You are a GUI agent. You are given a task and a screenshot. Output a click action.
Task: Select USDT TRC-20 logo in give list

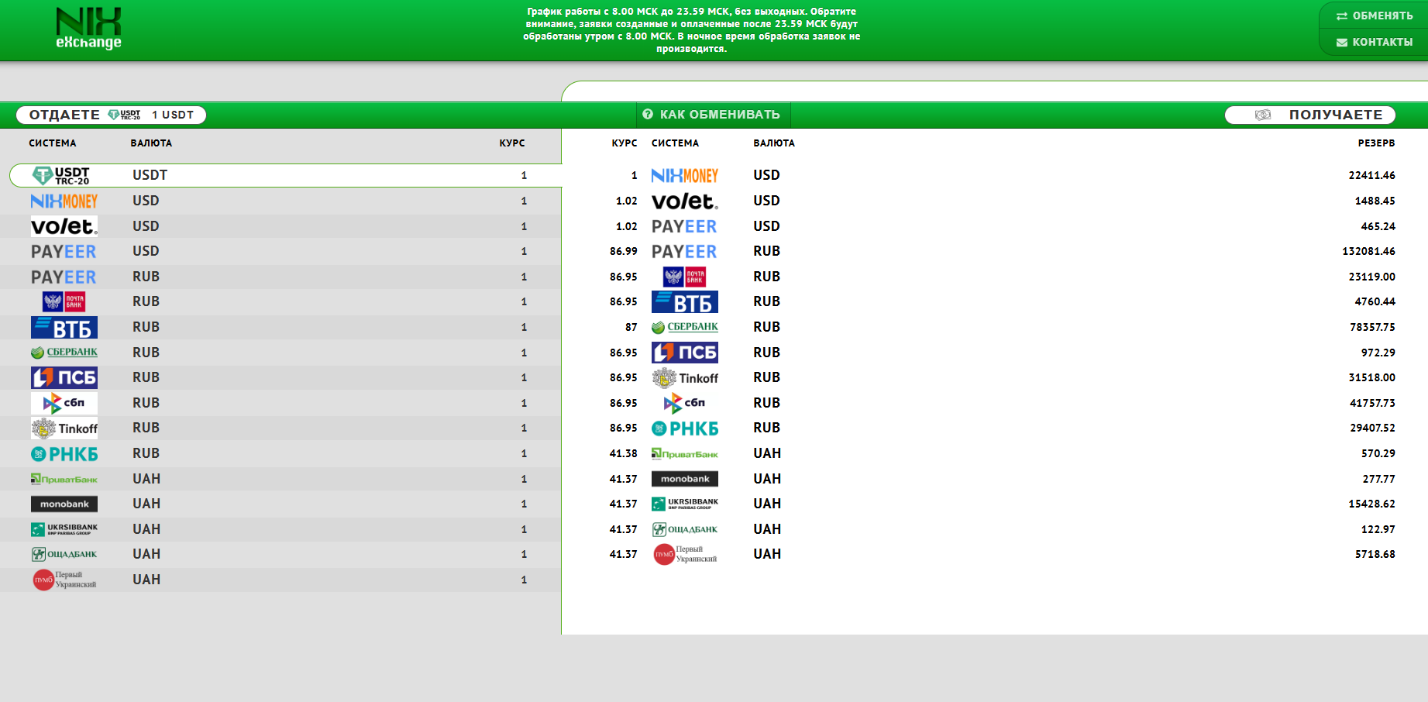pos(62,175)
